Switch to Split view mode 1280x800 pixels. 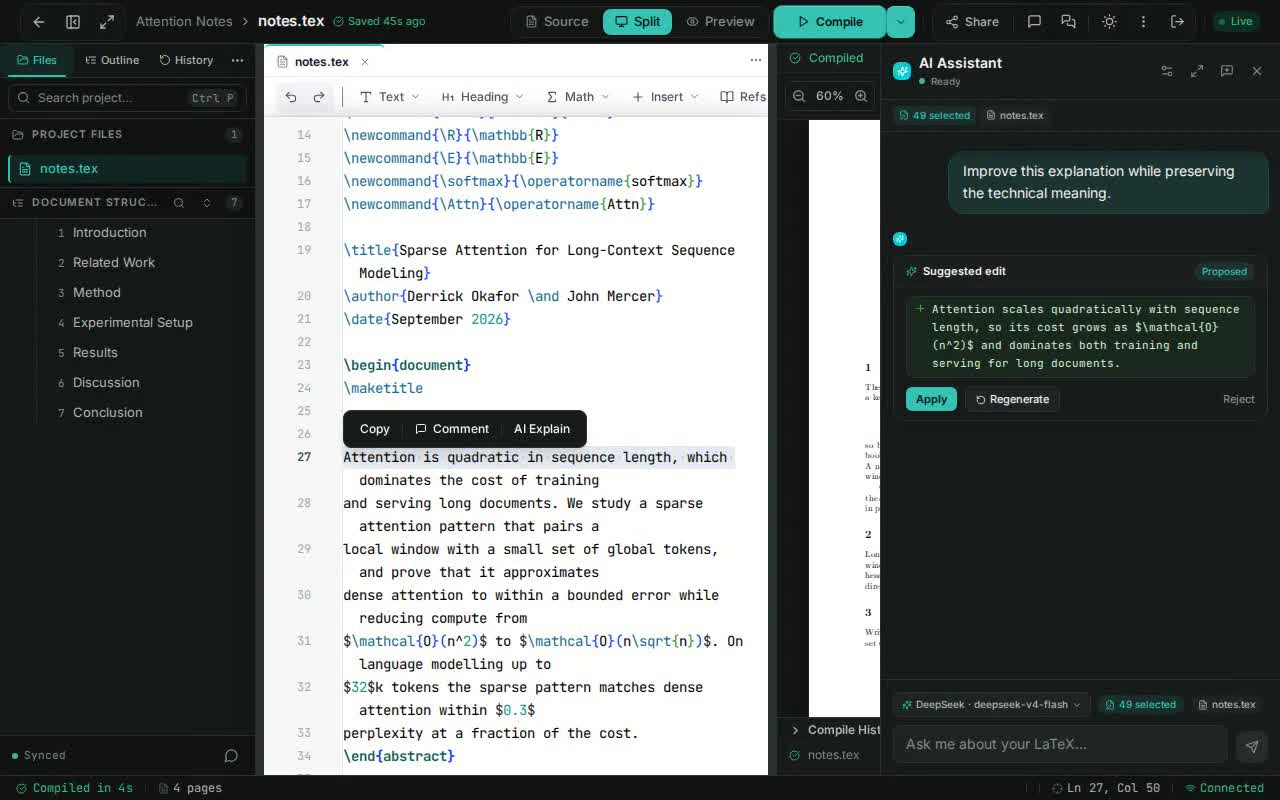(x=637, y=21)
